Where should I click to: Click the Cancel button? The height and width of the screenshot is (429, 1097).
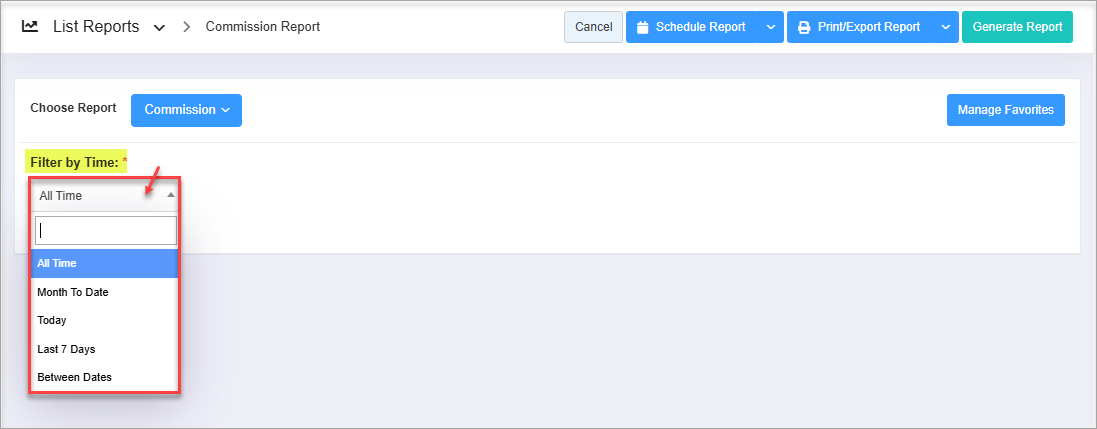click(594, 28)
